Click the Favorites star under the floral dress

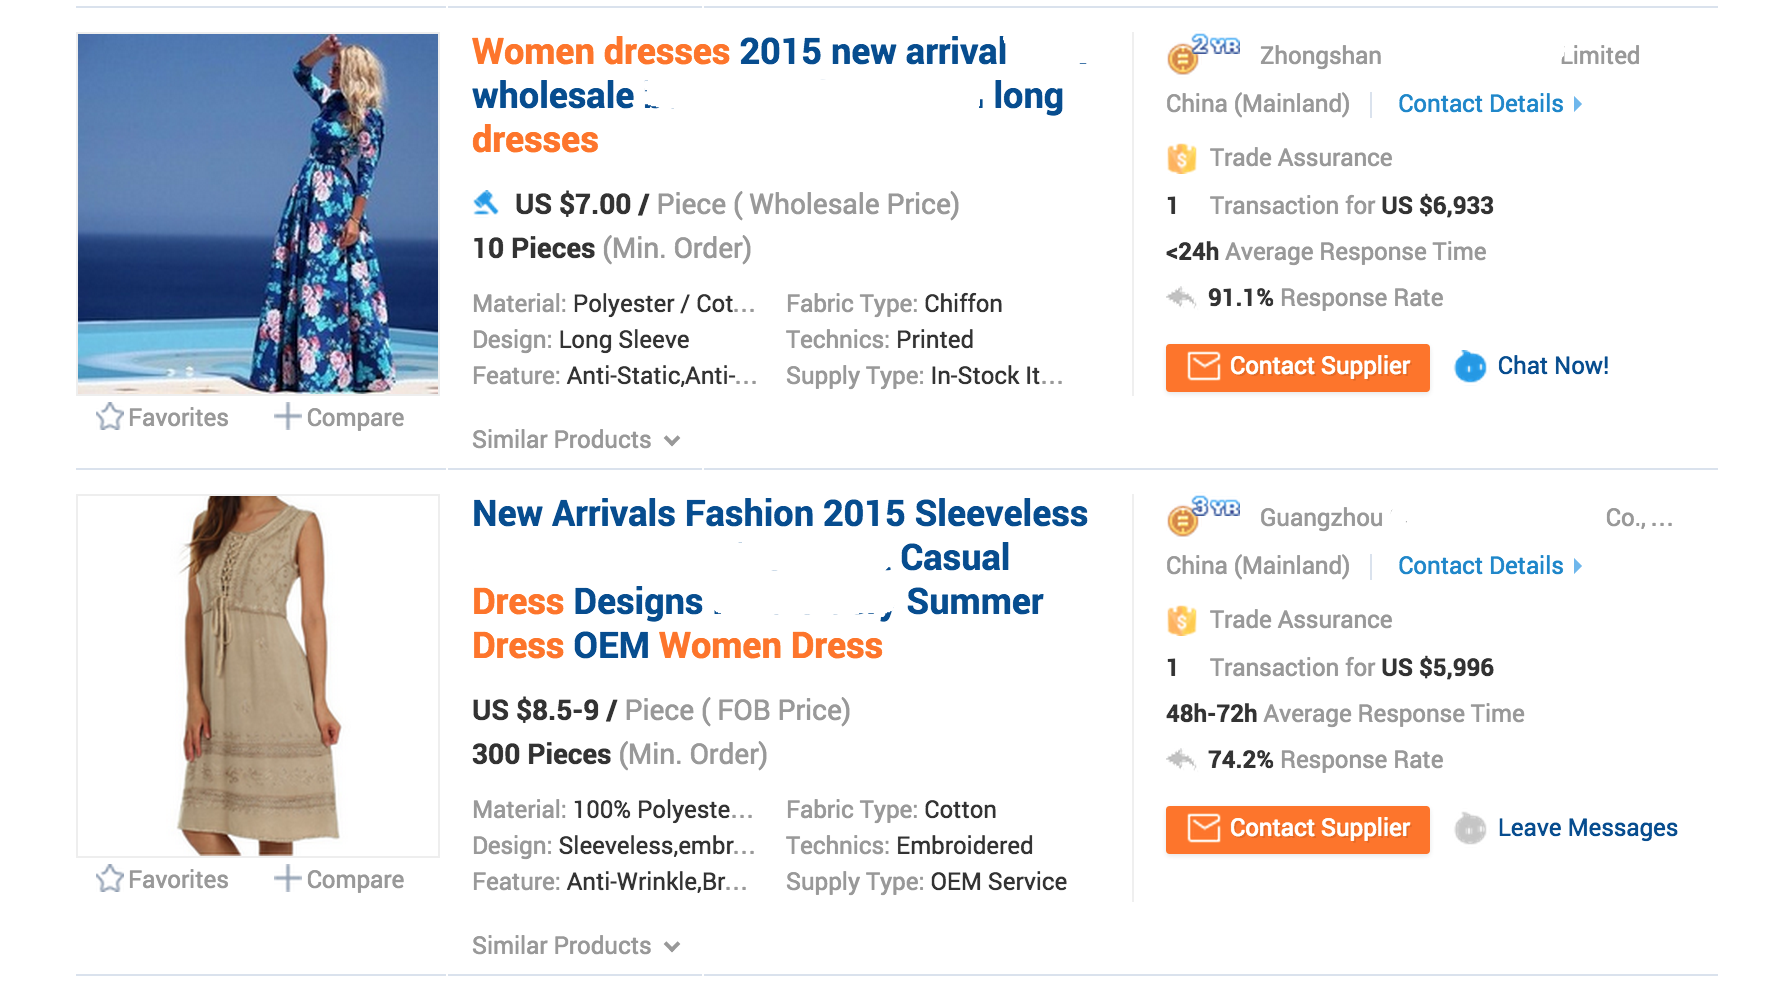(110, 417)
